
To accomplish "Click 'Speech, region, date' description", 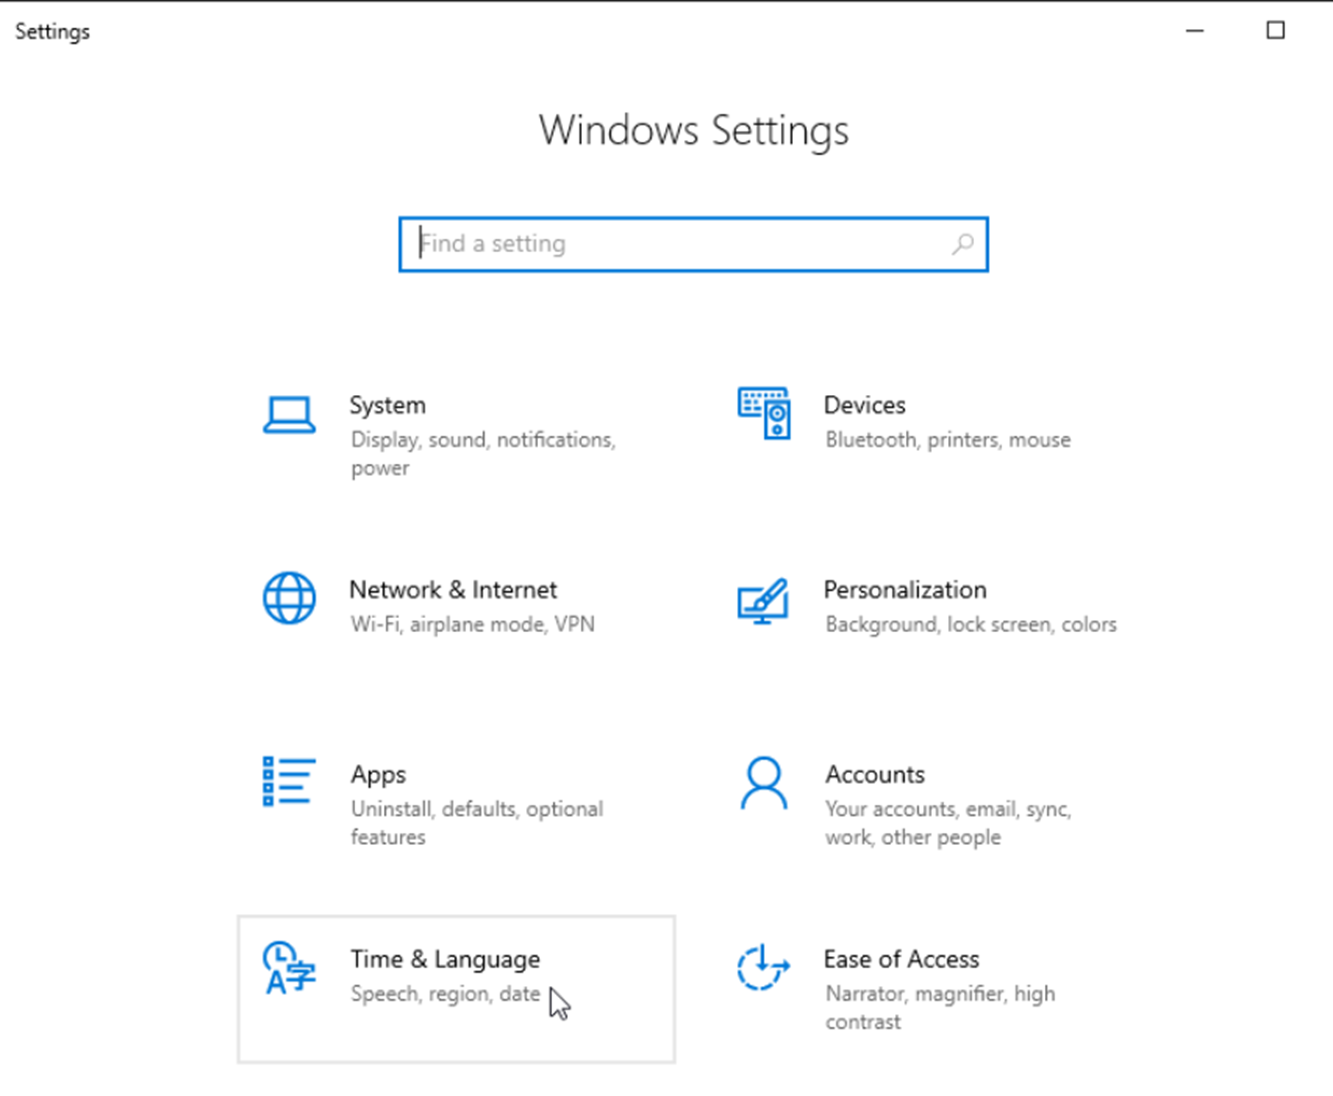I will [445, 994].
